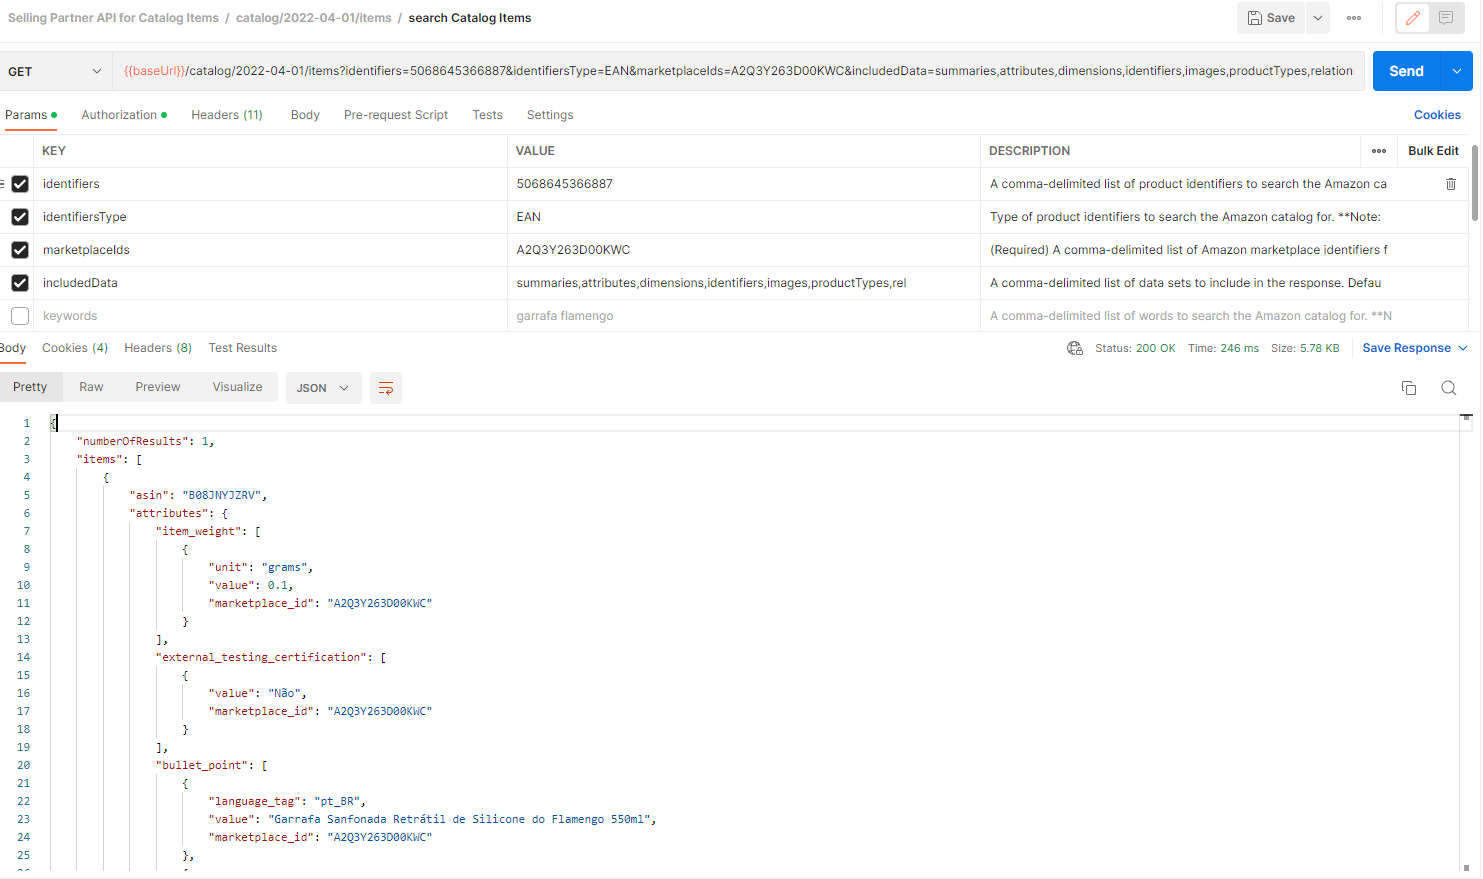The height and width of the screenshot is (879, 1483).
Task: Click the Status 200 OK indicator
Action: (x=1135, y=348)
